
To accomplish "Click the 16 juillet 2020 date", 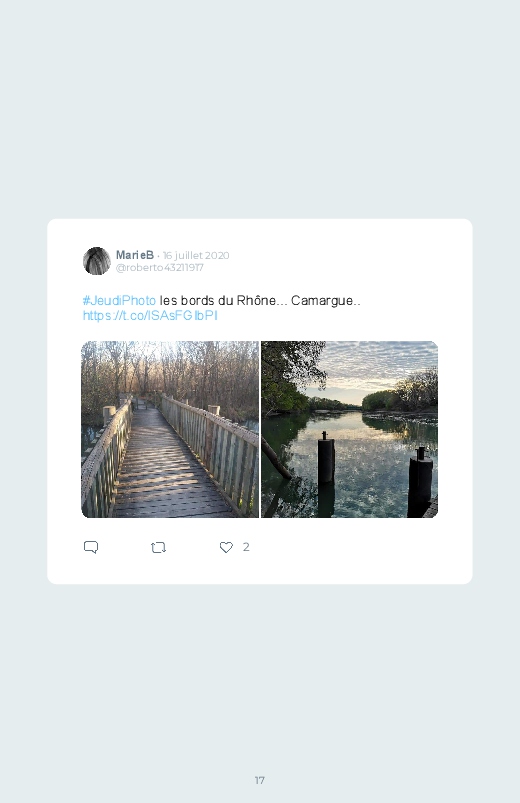I will (196, 256).
